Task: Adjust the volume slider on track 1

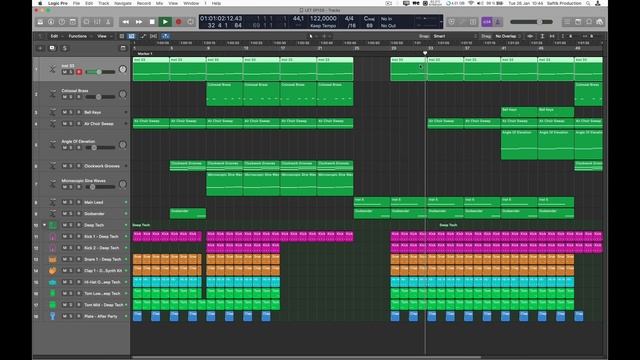Action: point(100,72)
